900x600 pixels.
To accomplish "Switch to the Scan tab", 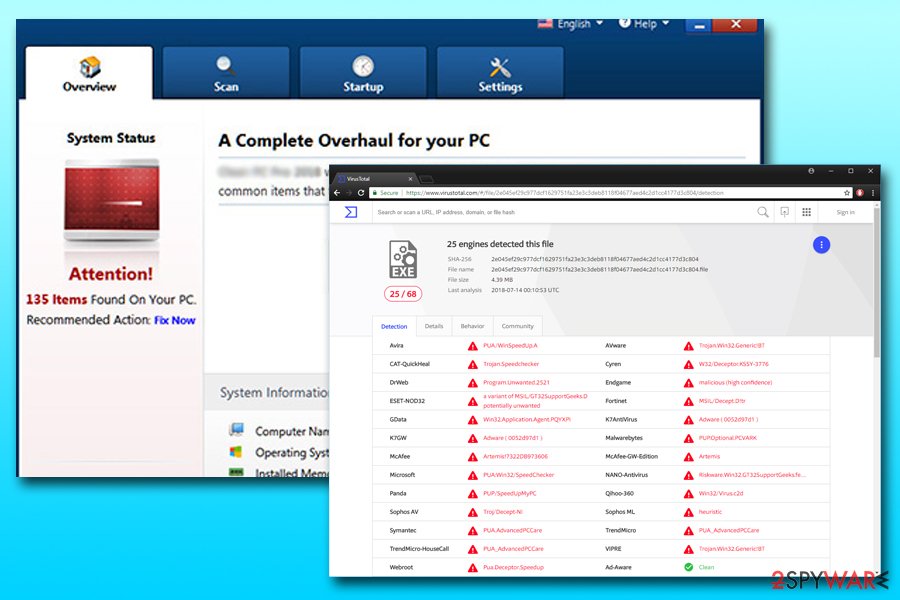I will tap(226, 73).
